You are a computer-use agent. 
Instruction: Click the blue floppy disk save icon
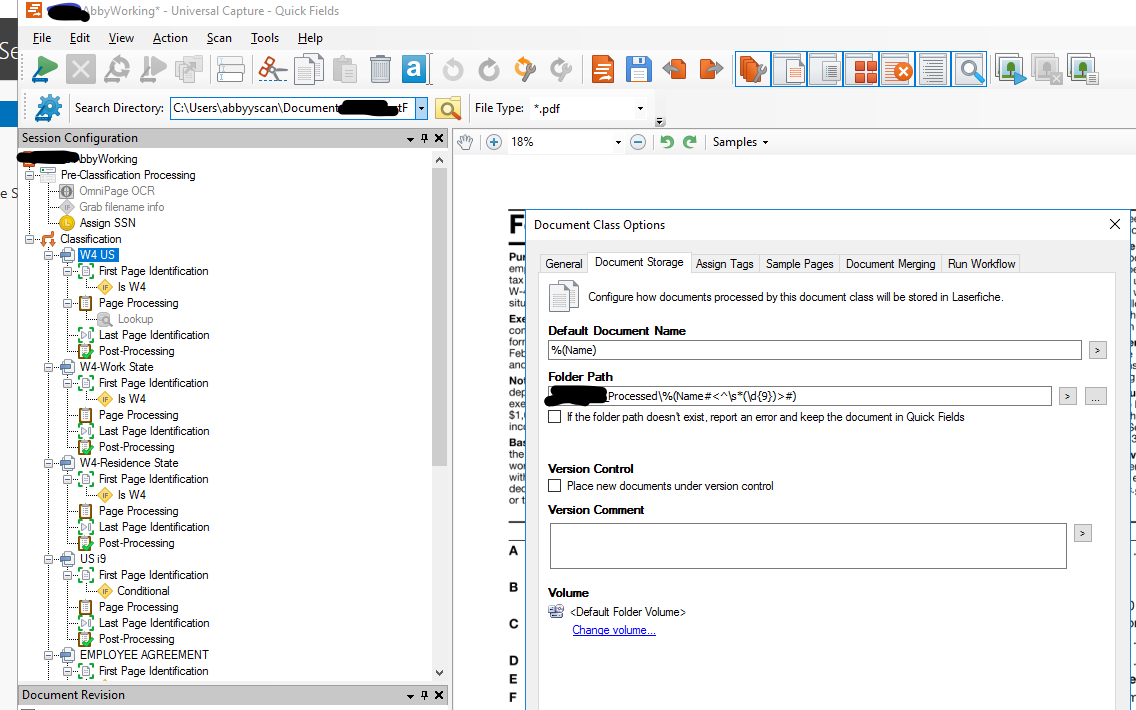(x=638, y=70)
